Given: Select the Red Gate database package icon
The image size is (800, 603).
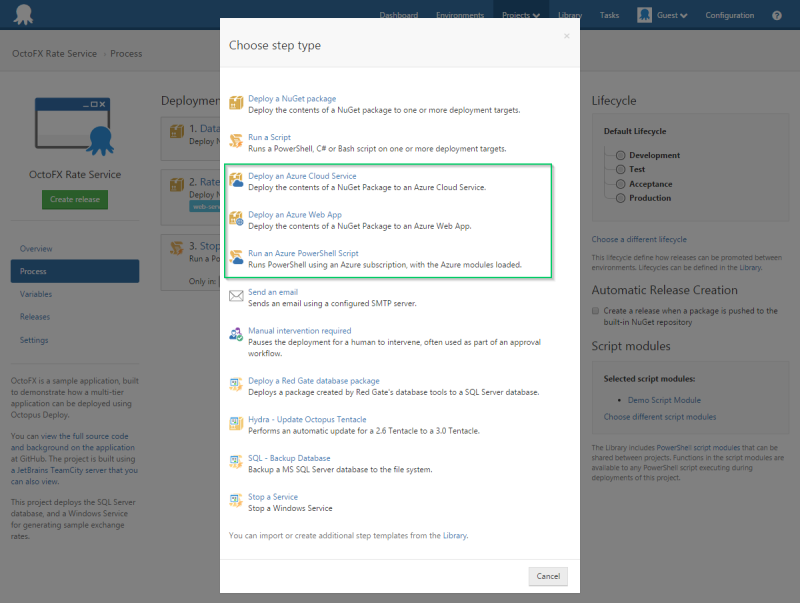Looking at the screenshot, I should [x=236, y=383].
